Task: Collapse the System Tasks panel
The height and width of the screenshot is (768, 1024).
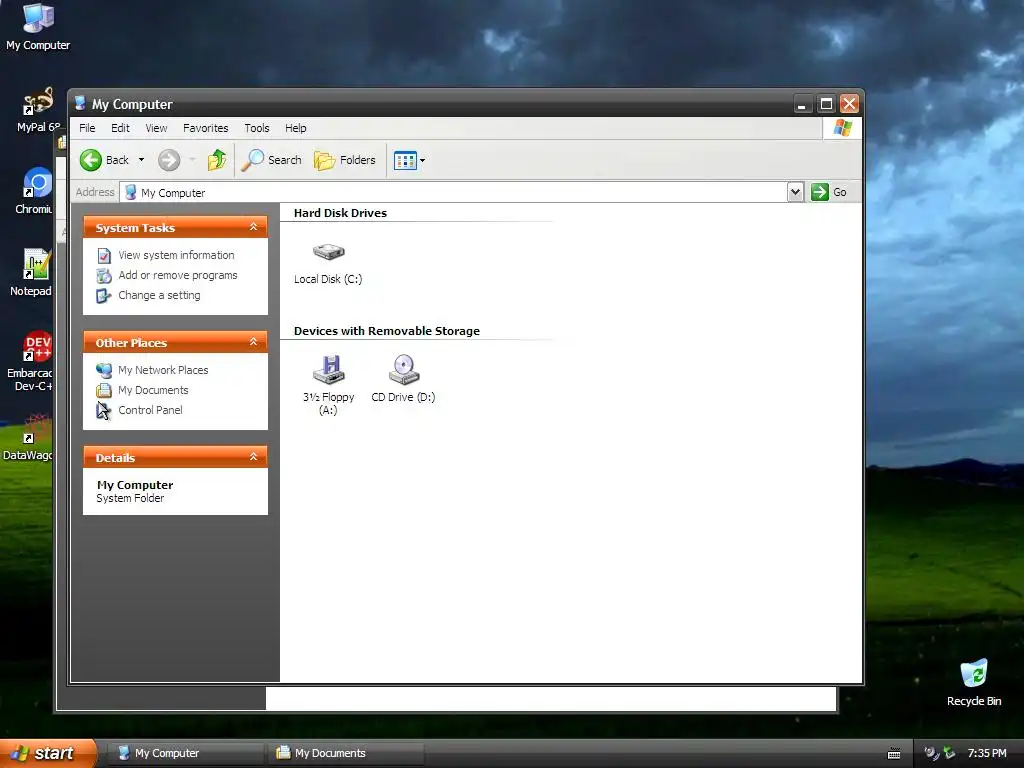Action: coord(253,227)
